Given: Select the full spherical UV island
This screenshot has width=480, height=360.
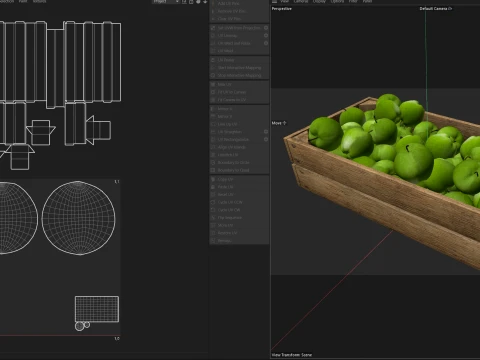Looking at the screenshot, I should (78, 218).
